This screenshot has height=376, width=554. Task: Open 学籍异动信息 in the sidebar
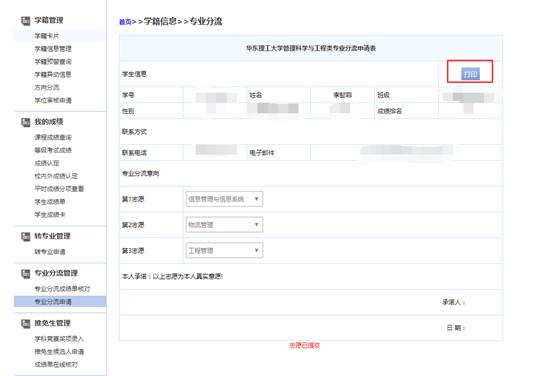pyautogui.click(x=53, y=75)
